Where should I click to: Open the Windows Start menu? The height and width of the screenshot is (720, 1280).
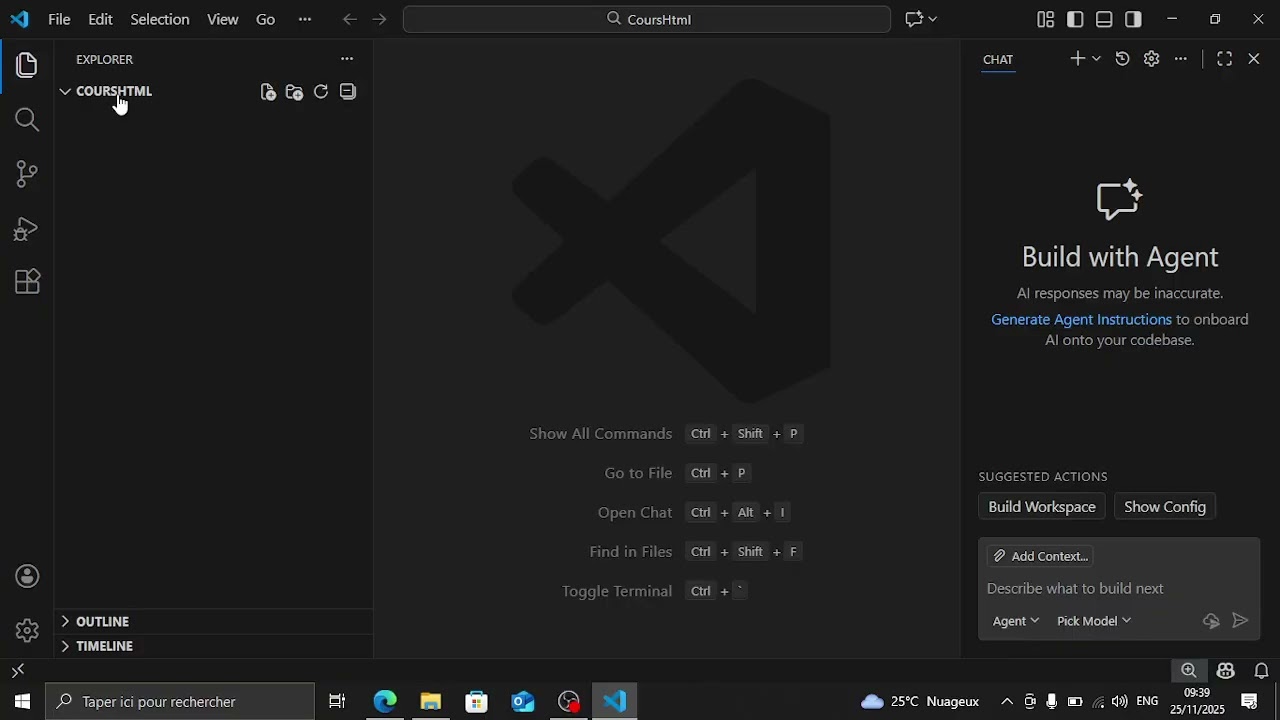click(22, 701)
